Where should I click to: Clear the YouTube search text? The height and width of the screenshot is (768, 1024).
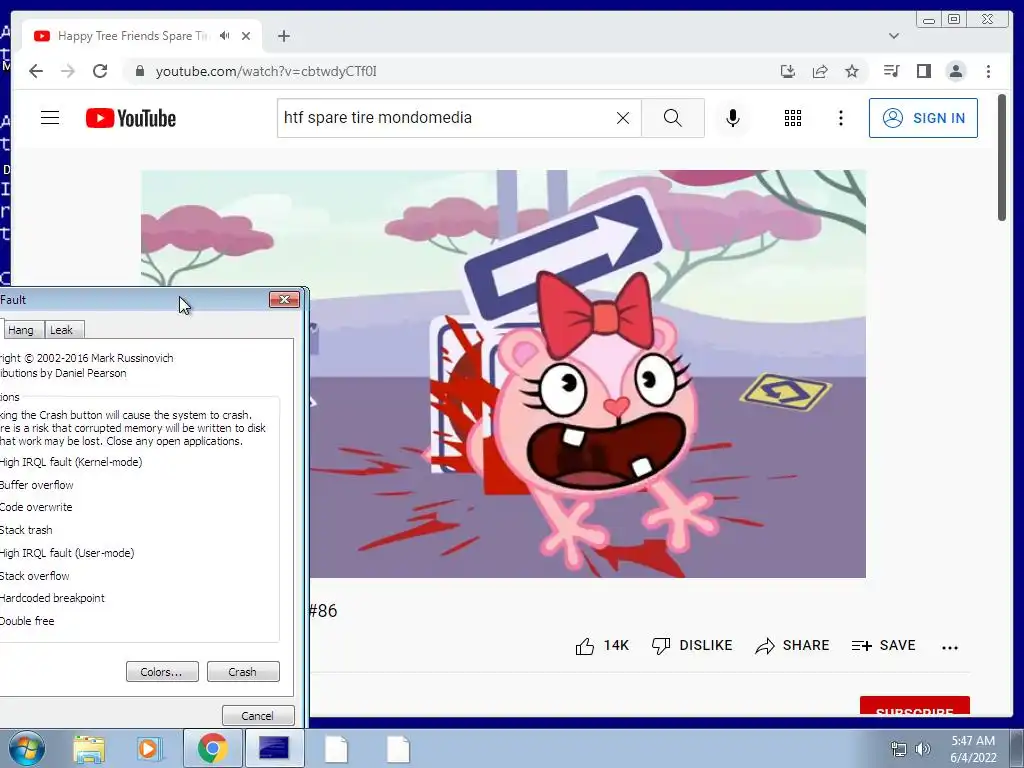[x=623, y=118]
